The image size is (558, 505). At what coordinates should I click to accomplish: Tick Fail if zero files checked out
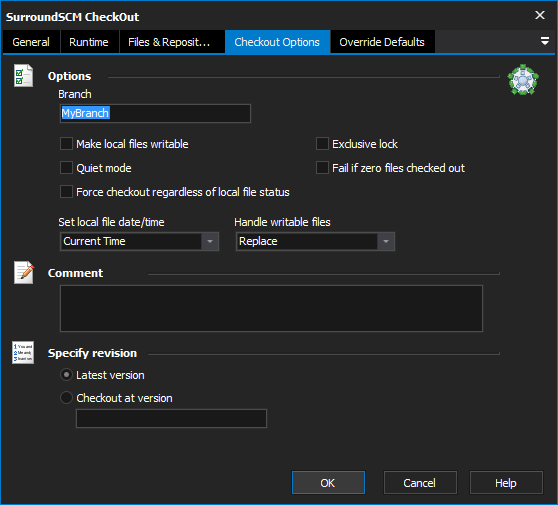tap(322, 168)
